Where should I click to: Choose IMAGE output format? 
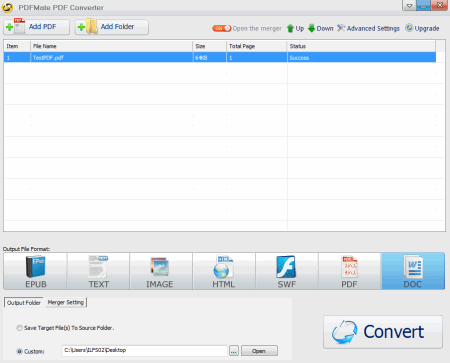161,271
